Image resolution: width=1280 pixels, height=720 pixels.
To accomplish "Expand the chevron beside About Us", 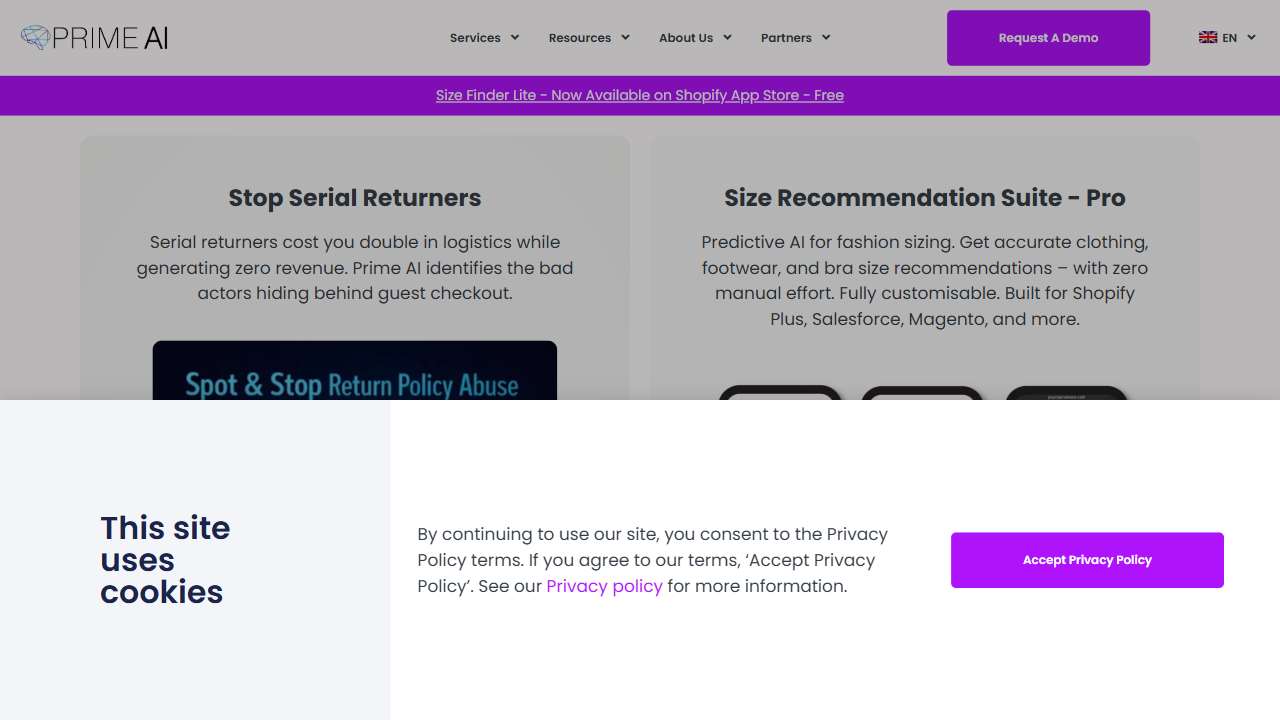I will tap(727, 38).
